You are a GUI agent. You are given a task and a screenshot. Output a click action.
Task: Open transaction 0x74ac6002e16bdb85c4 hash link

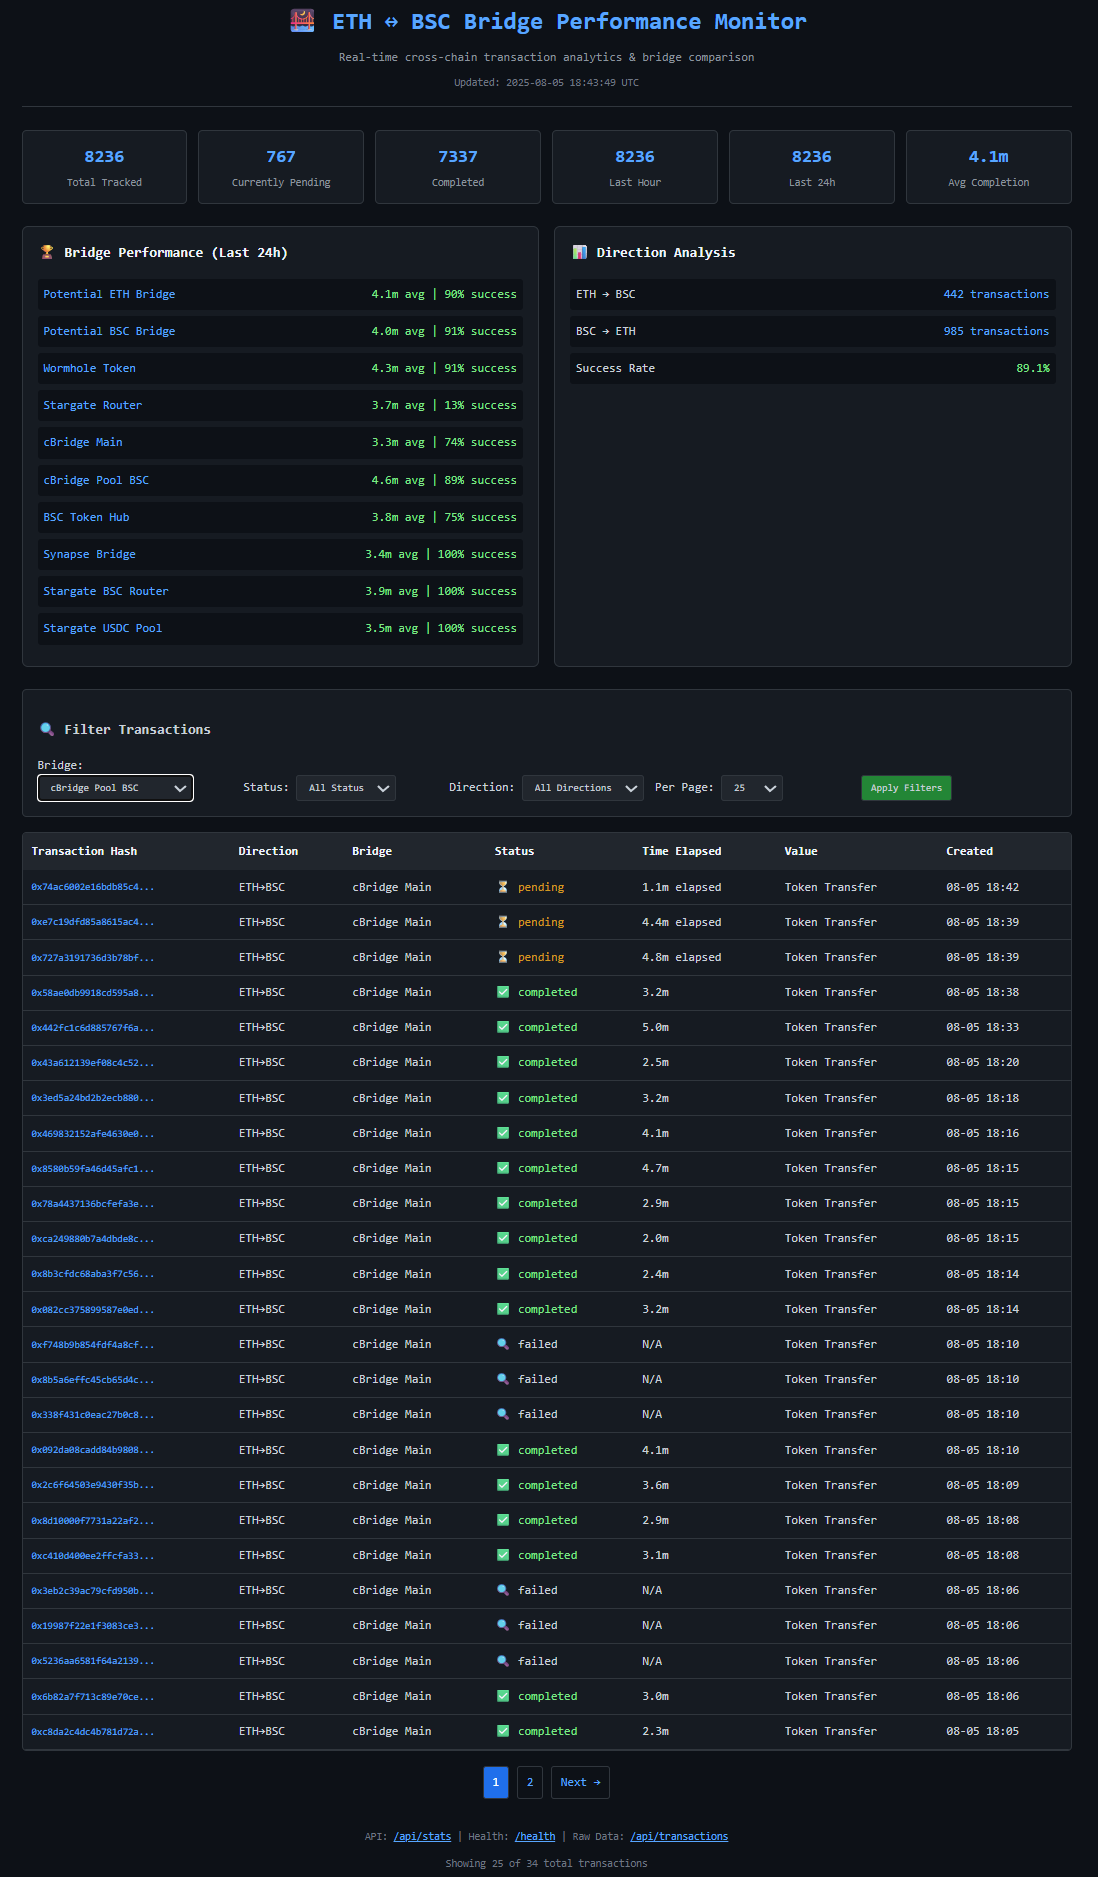coord(93,887)
